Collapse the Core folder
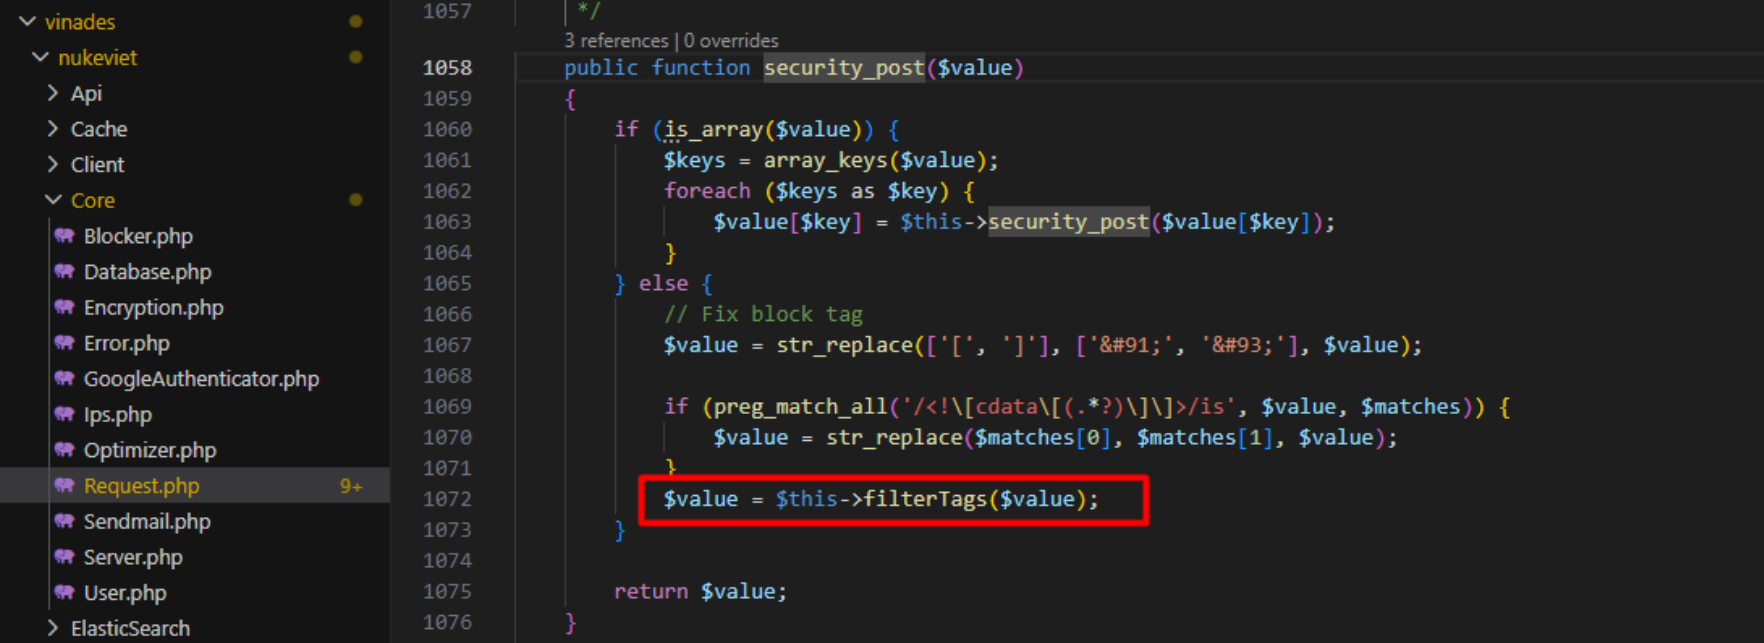This screenshot has width=1764, height=643. pos(53,200)
